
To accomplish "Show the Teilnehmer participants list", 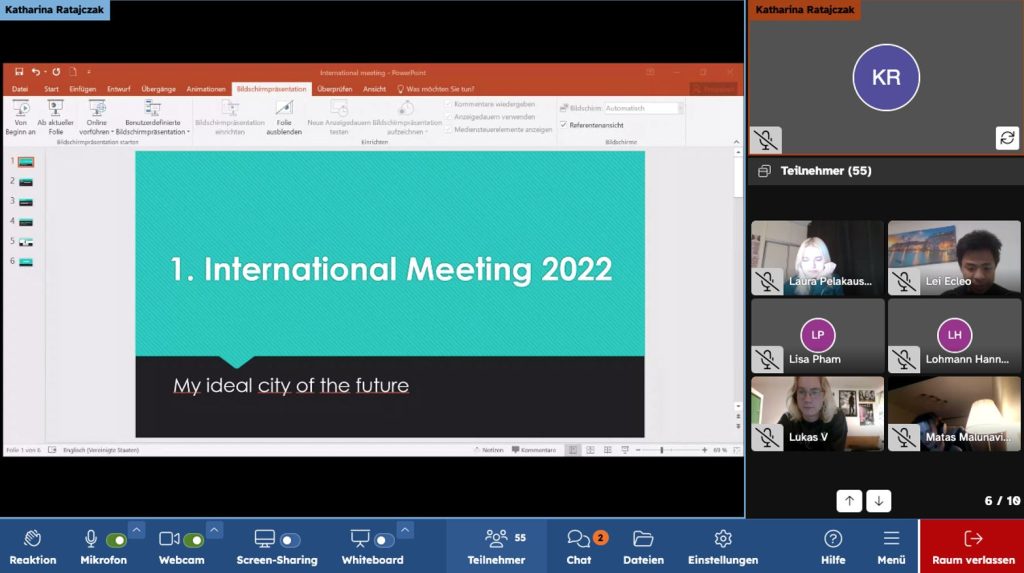I will pos(497,546).
